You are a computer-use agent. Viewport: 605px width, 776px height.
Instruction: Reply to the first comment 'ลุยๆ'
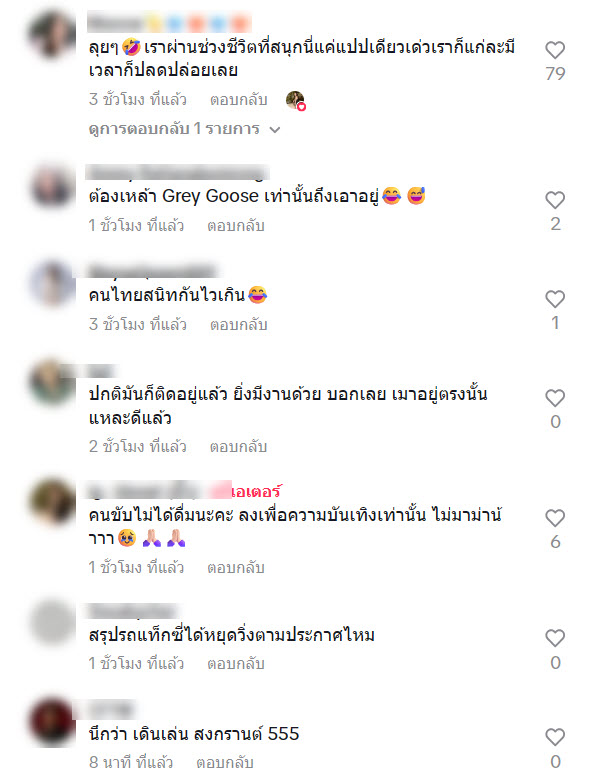click(239, 99)
